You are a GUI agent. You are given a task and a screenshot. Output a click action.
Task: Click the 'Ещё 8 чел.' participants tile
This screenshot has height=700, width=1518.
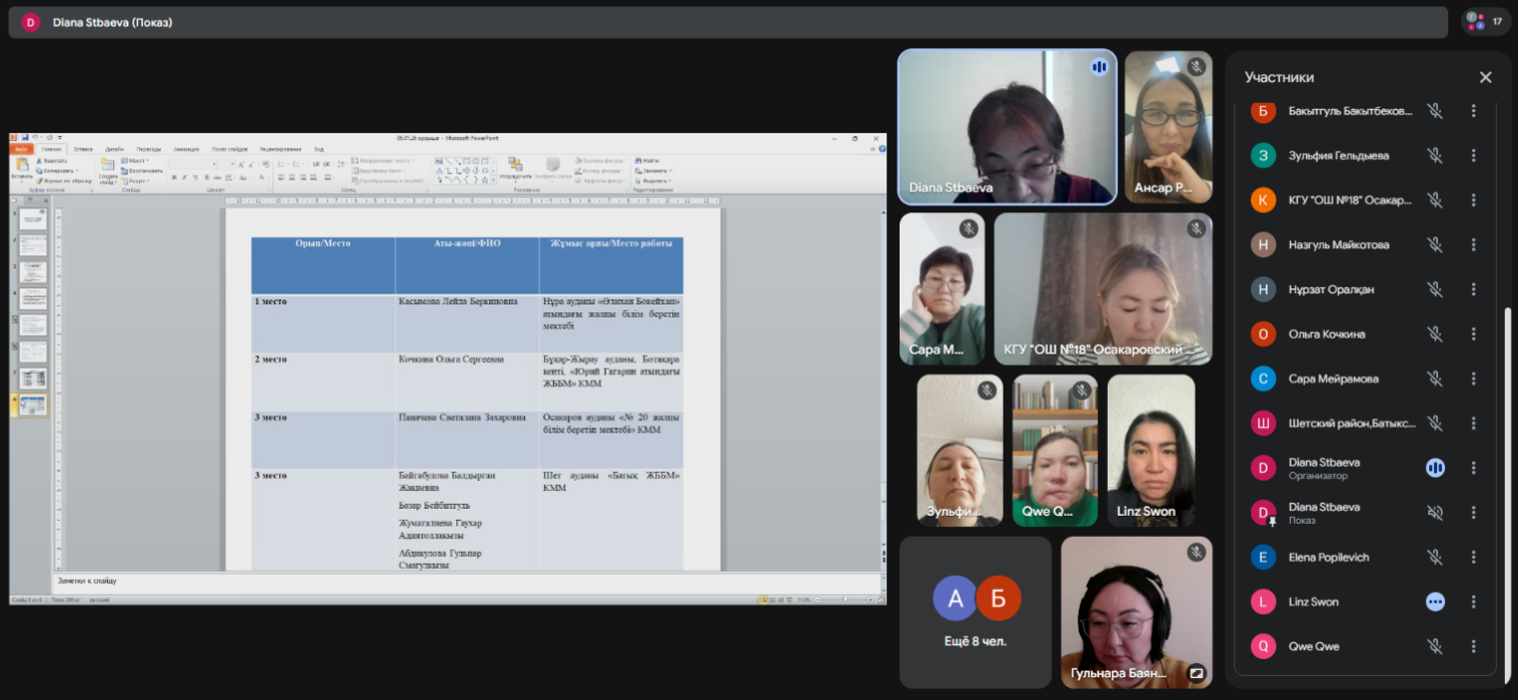975,611
